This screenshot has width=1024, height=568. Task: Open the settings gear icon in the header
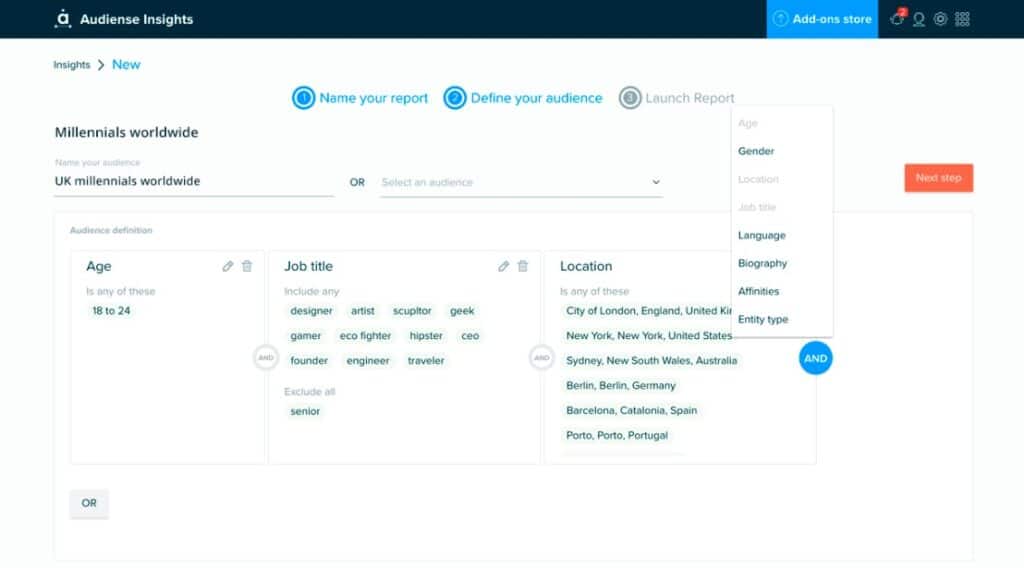(940, 19)
